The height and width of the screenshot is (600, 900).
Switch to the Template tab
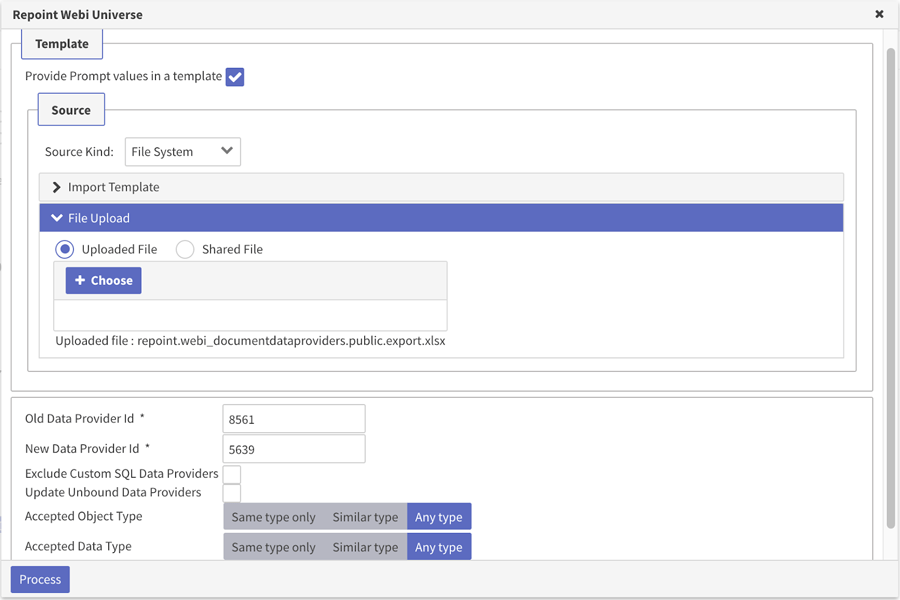[x=61, y=44]
